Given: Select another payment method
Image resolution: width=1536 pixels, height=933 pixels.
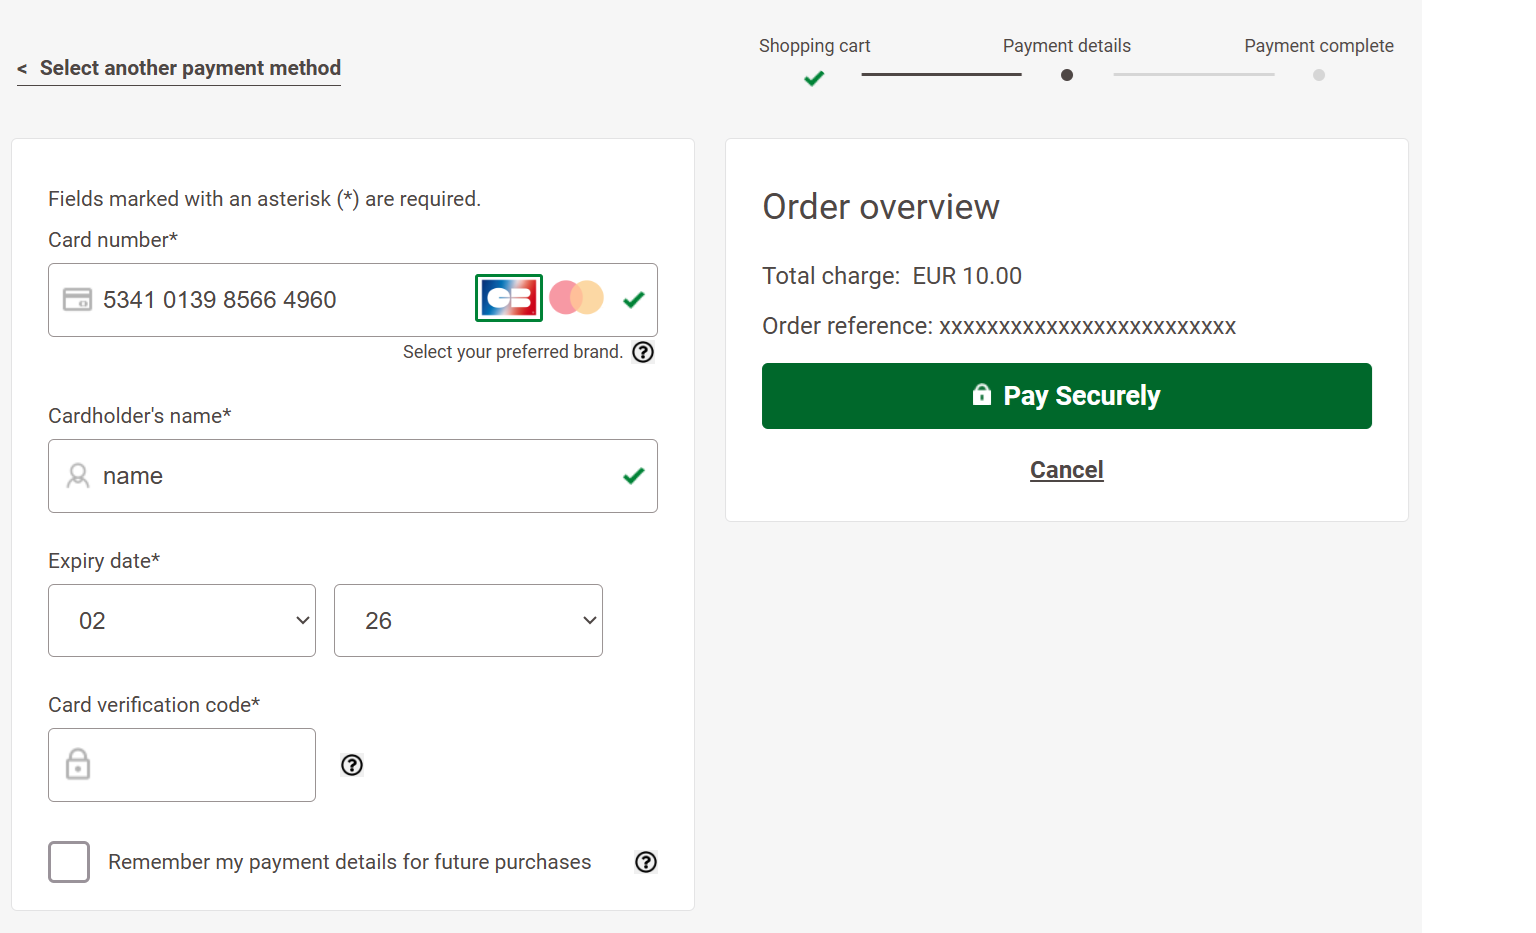Looking at the screenshot, I should [x=179, y=68].
